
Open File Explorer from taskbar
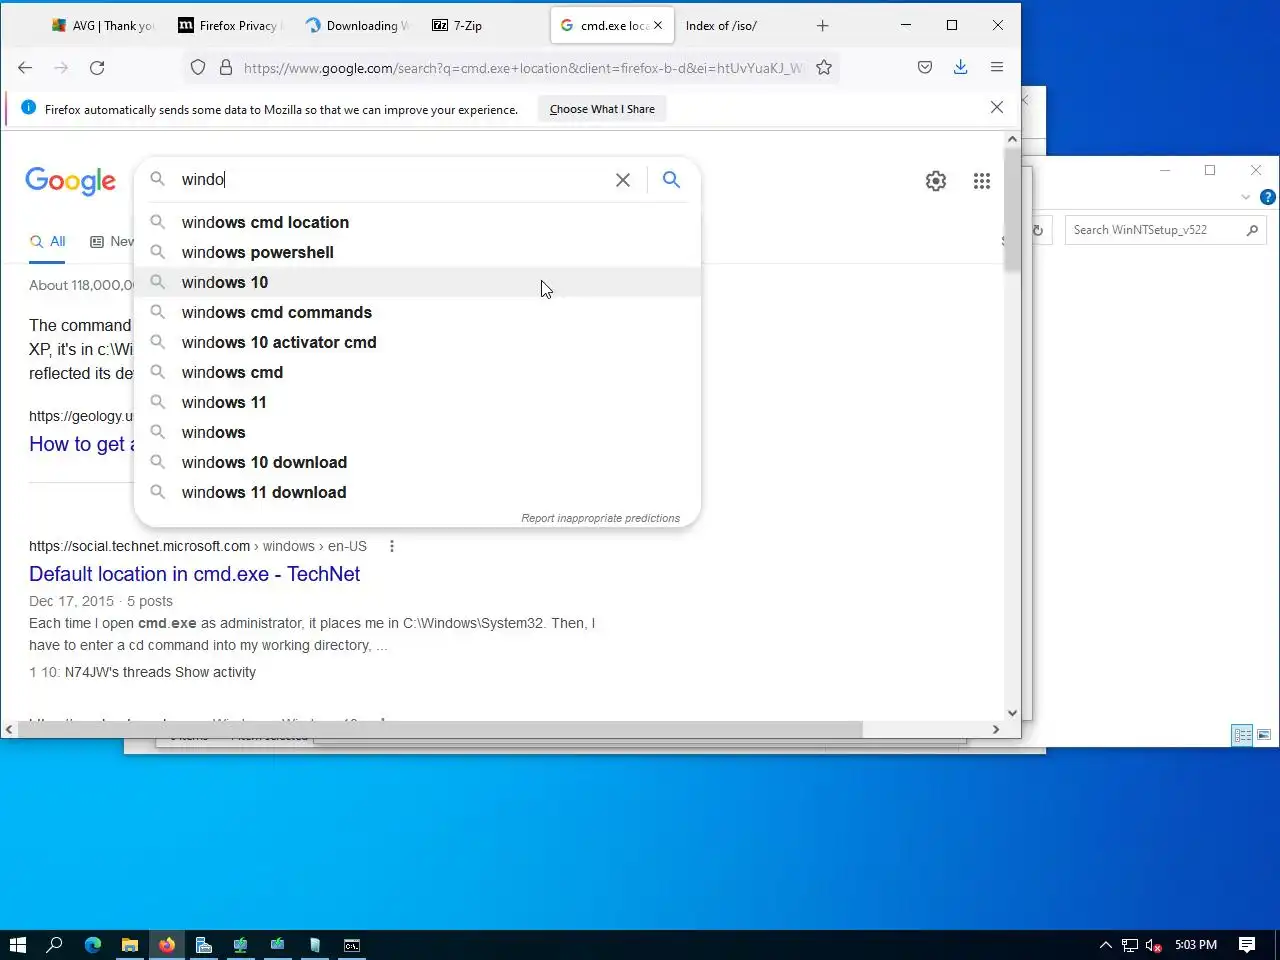(130, 945)
